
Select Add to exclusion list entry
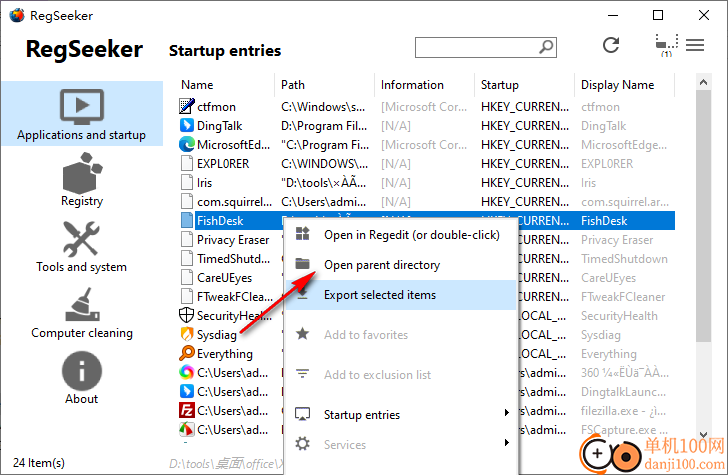click(x=401, y=375)
